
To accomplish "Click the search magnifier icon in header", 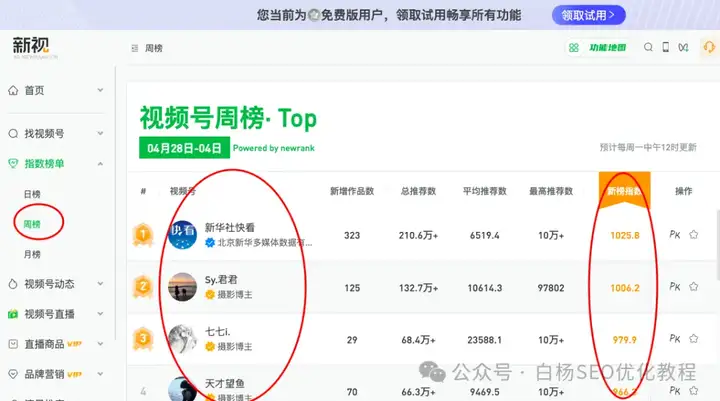I will [x=648, y=47].
